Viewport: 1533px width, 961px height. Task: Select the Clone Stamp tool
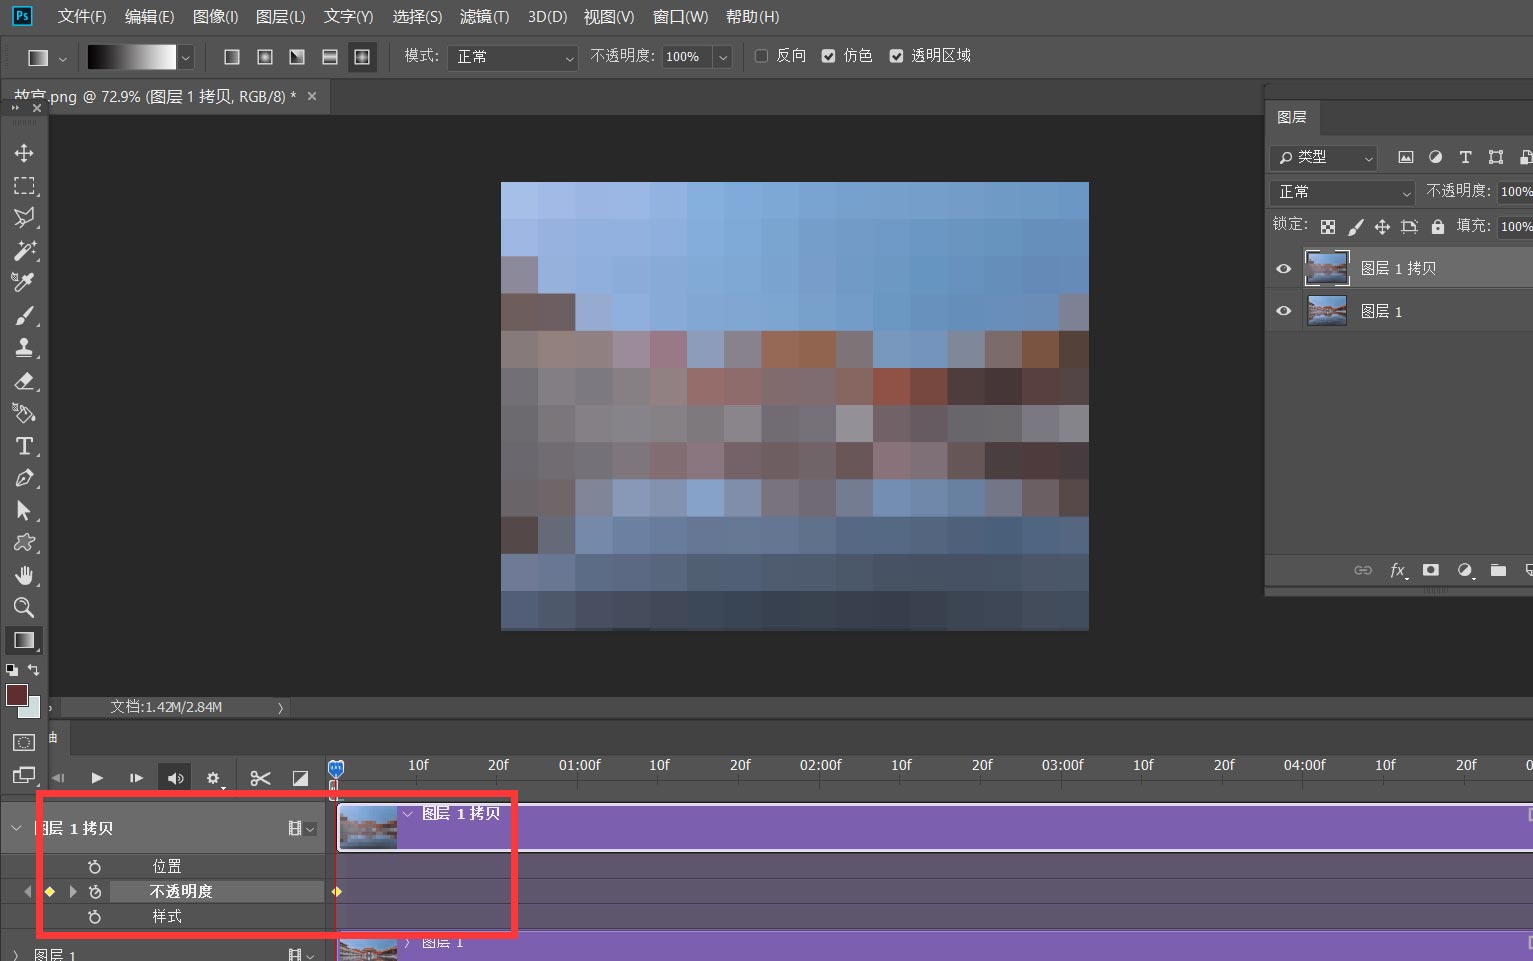pos(24,348)
